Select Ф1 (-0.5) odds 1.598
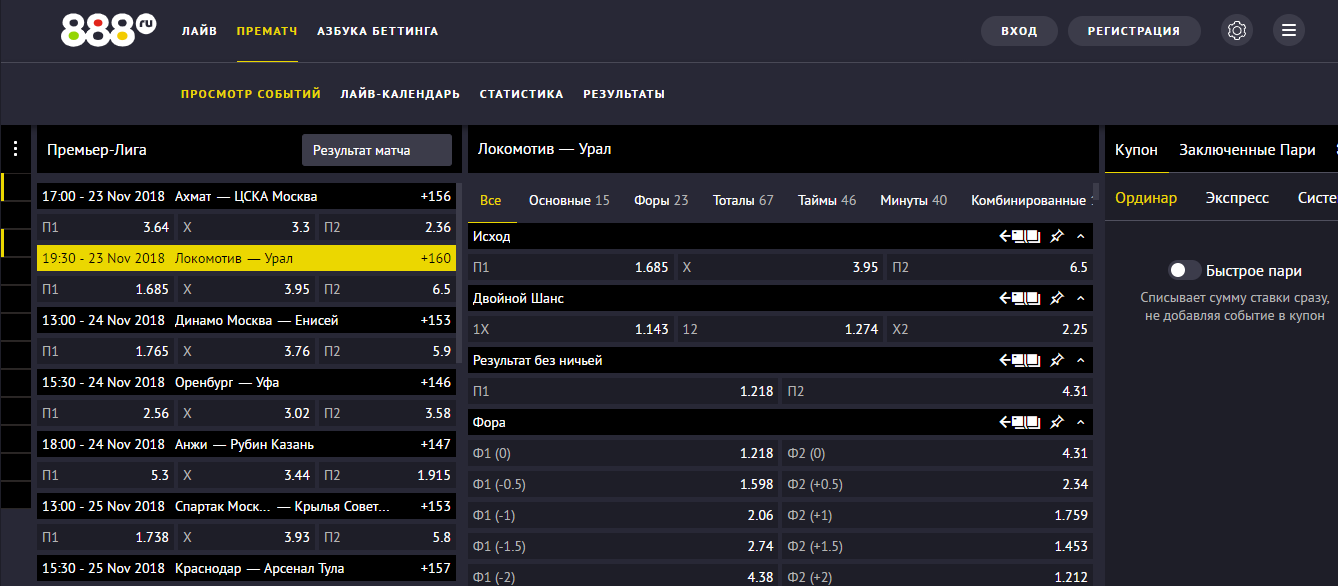 623,485
